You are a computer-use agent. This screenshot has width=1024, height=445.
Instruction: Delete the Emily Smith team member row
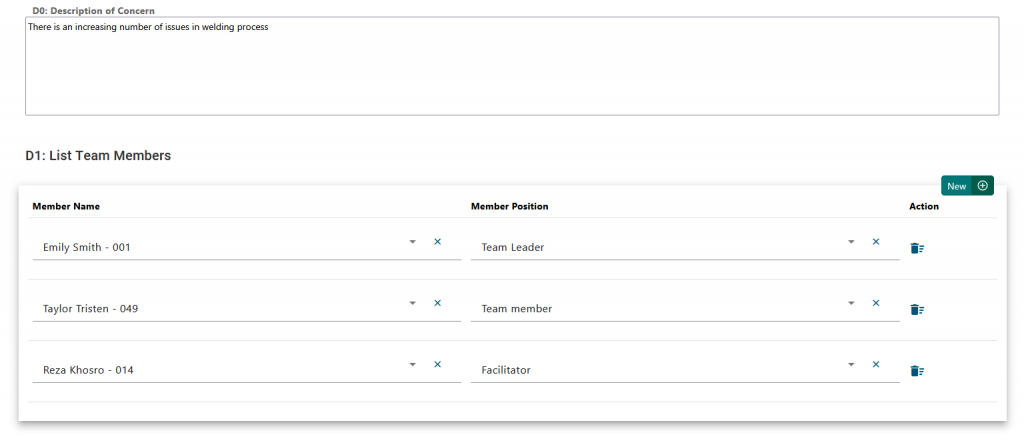(x=916, y=248)
